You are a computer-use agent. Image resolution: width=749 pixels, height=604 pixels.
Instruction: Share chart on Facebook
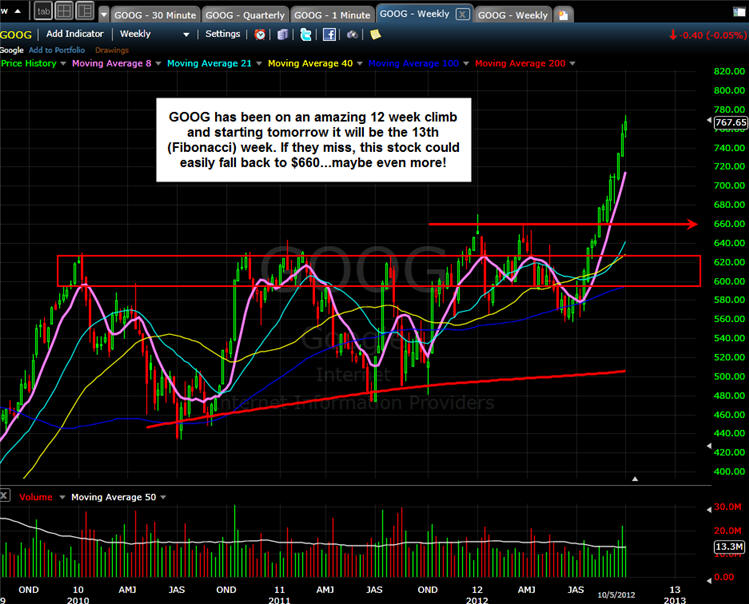[x=329, y=34]
